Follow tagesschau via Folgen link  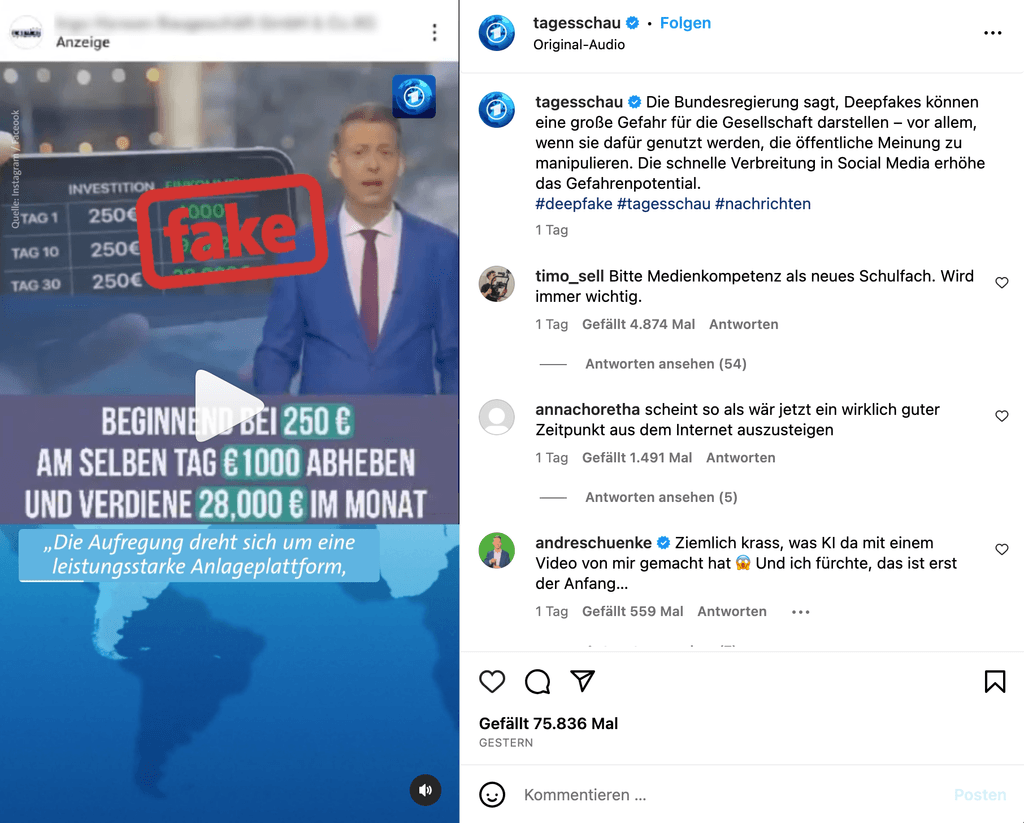click(x=685, y=23)
